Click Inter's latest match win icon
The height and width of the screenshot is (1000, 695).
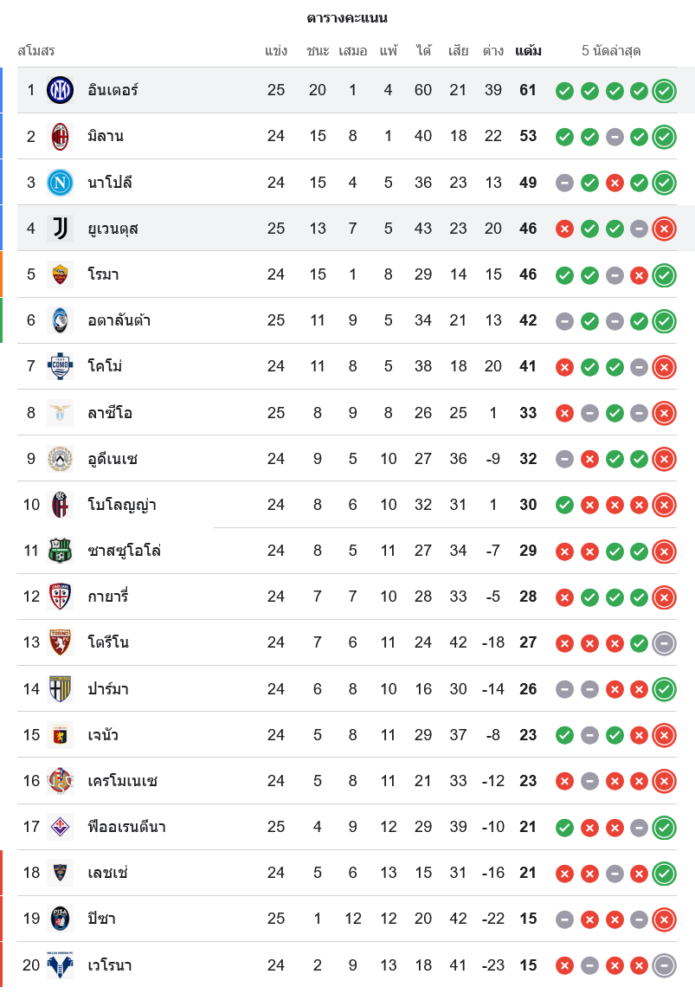664,91
